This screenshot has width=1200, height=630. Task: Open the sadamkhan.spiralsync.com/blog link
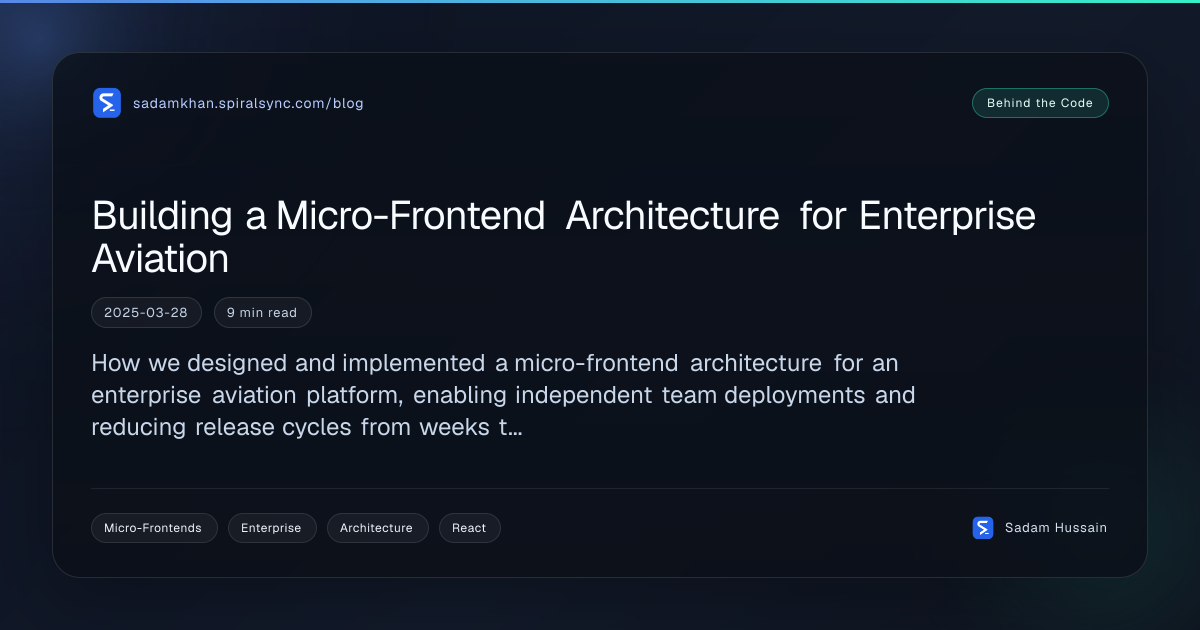point(248,103)
